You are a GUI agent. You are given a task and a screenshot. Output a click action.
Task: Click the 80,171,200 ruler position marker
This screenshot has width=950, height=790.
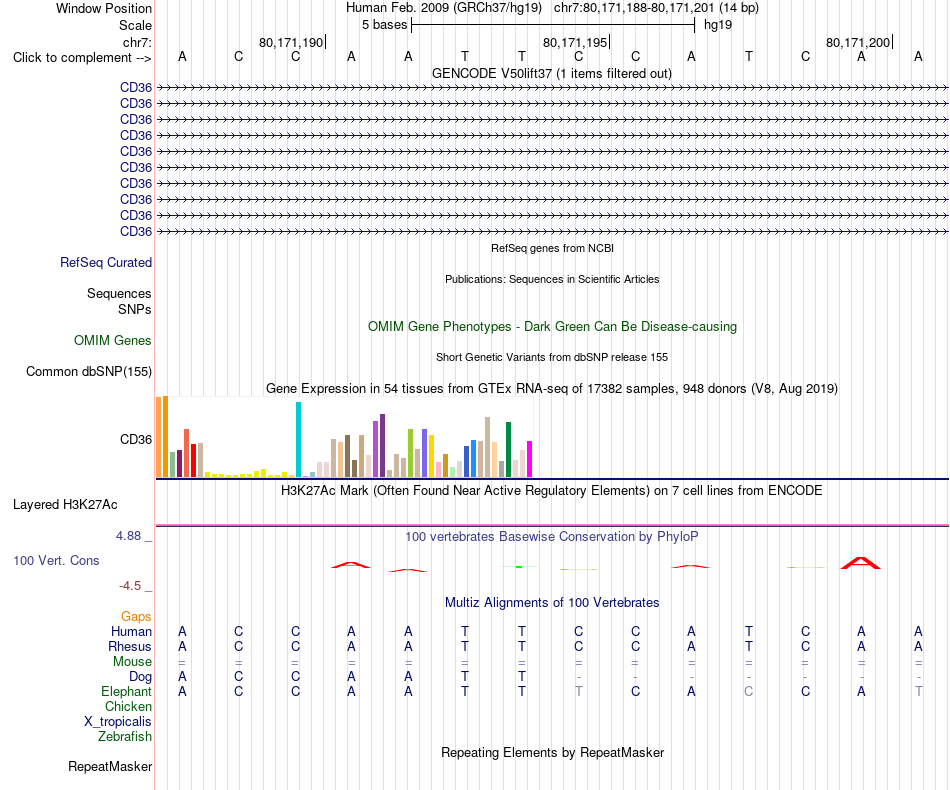[859, 42]
